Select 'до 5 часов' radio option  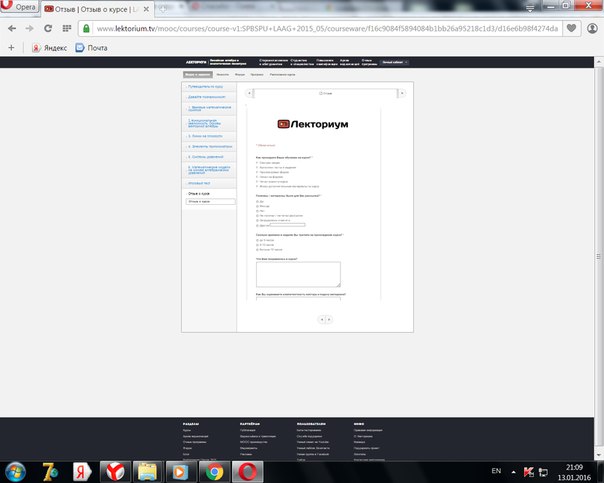tap(257, 240)
